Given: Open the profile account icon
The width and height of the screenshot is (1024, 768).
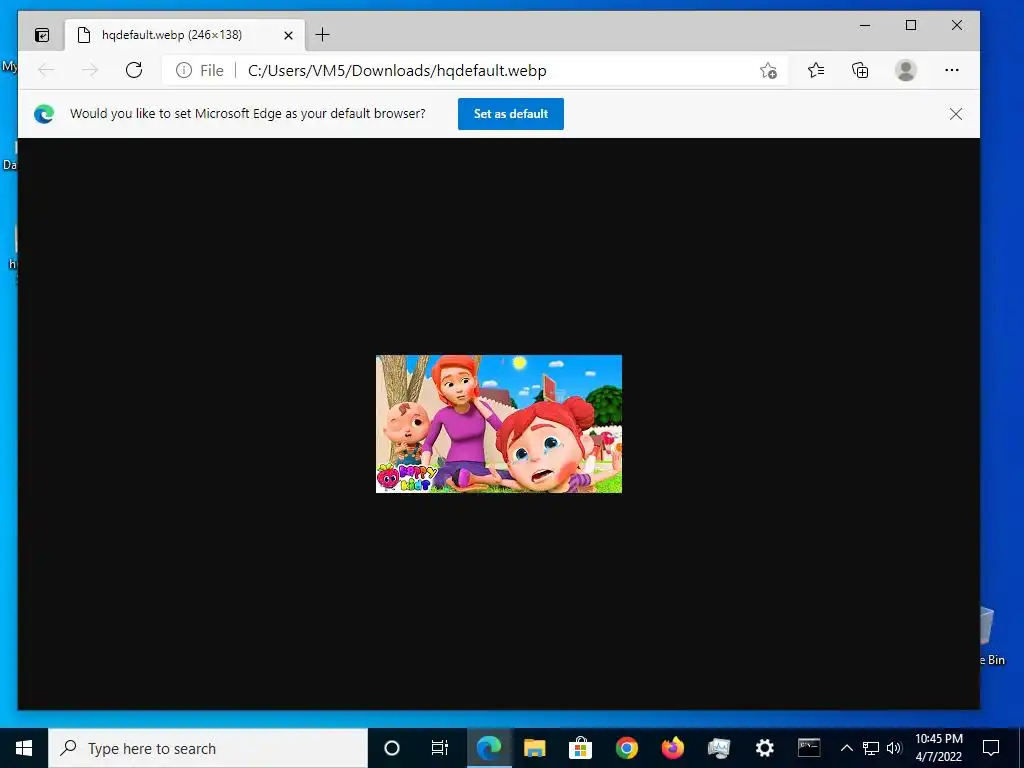Looking at the screenshot, I should (x=906, y=70).
